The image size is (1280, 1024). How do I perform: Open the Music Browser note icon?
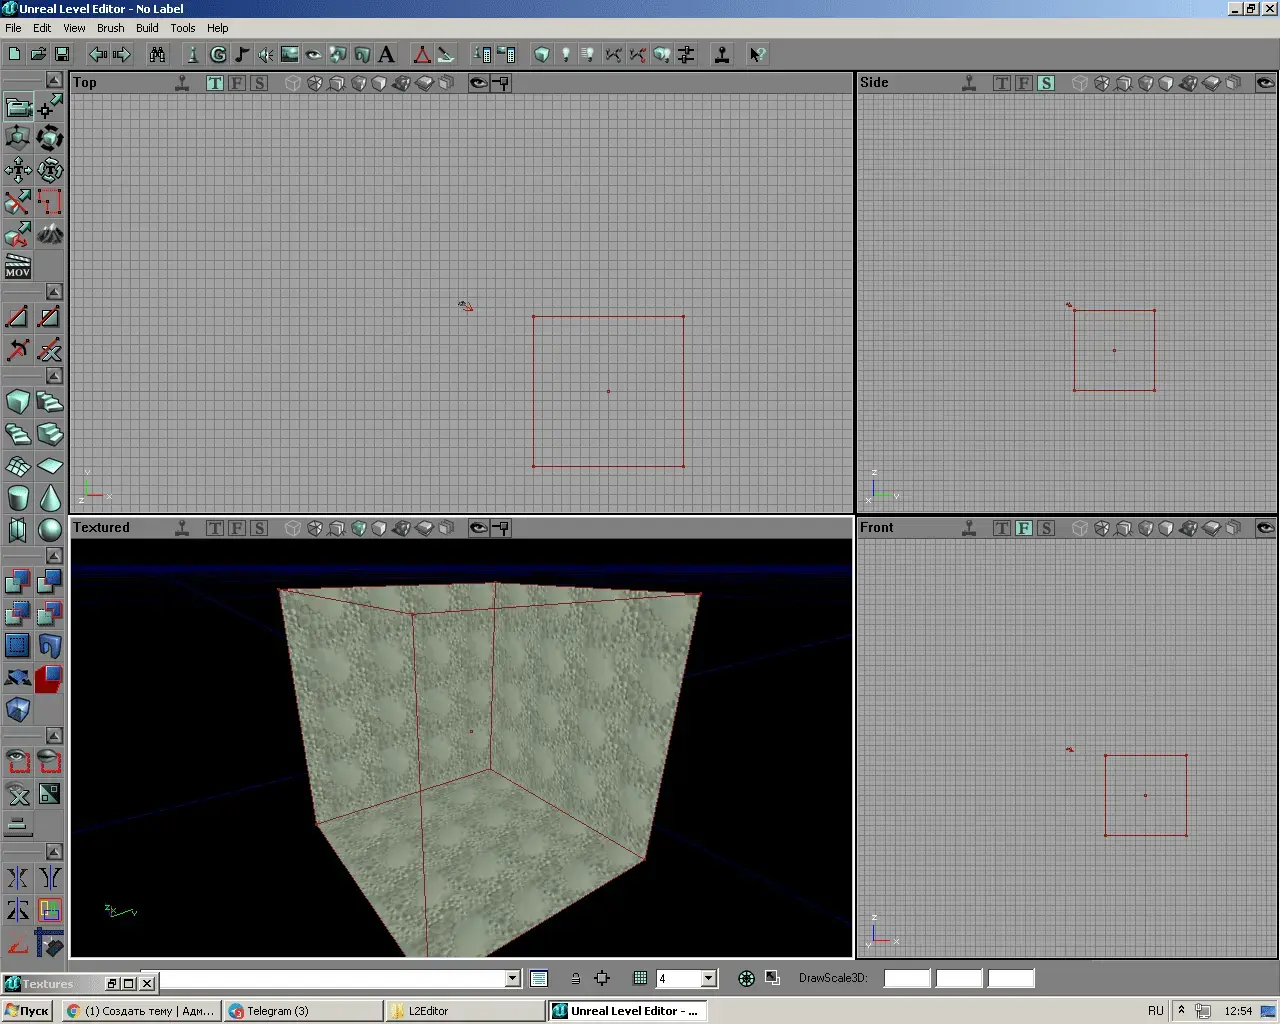tap(242, 54)
